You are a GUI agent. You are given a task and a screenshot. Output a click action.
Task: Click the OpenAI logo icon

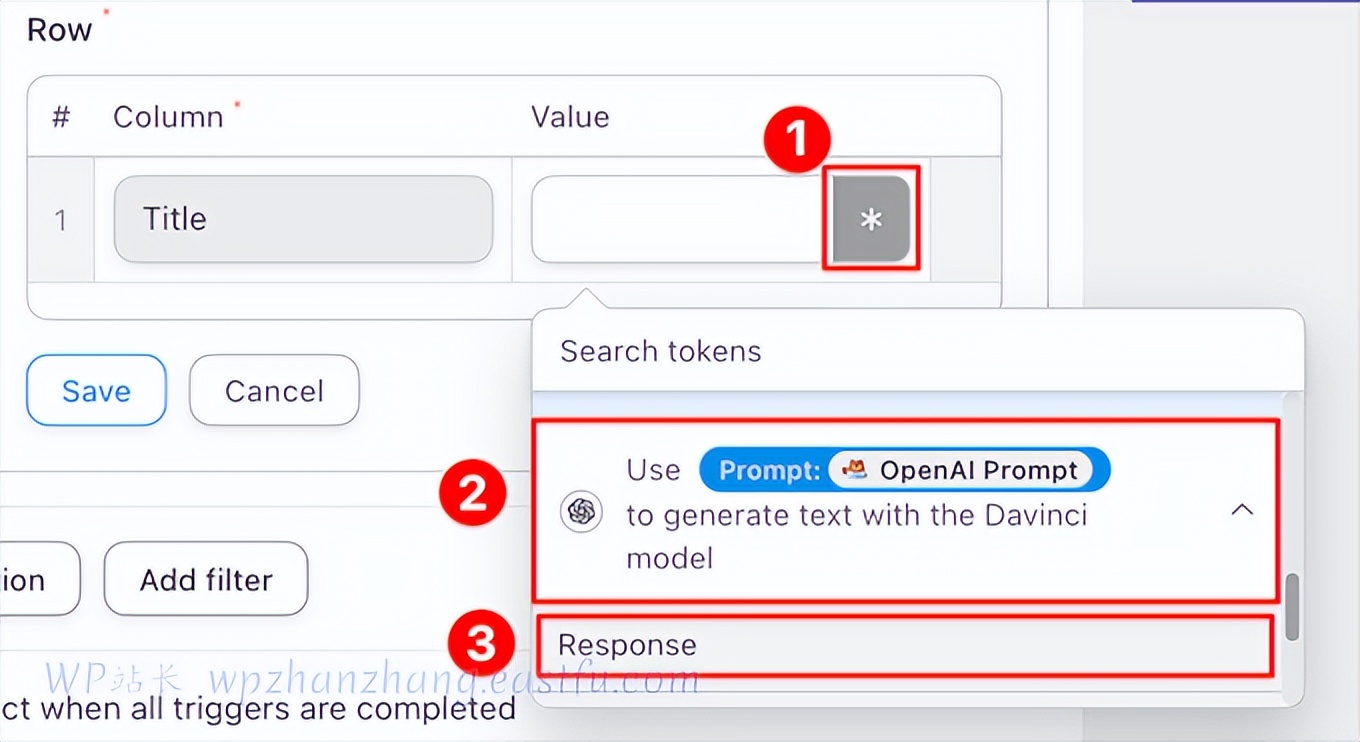[581, 512]
